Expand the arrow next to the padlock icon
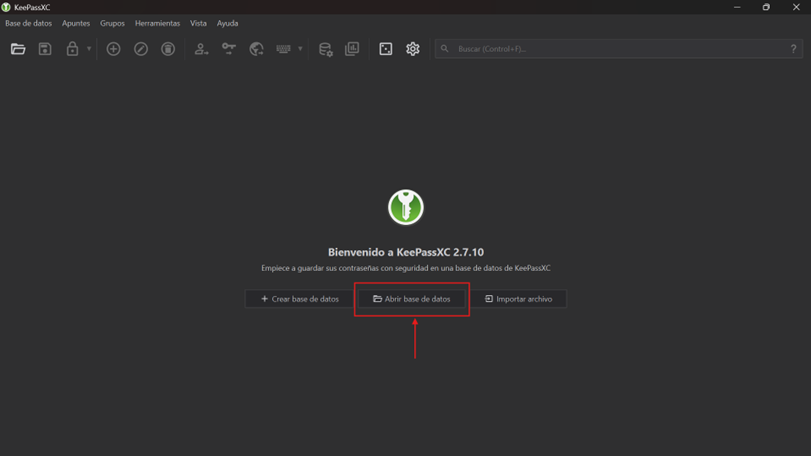The image size is (811, 456). click(x=89, y=49)
